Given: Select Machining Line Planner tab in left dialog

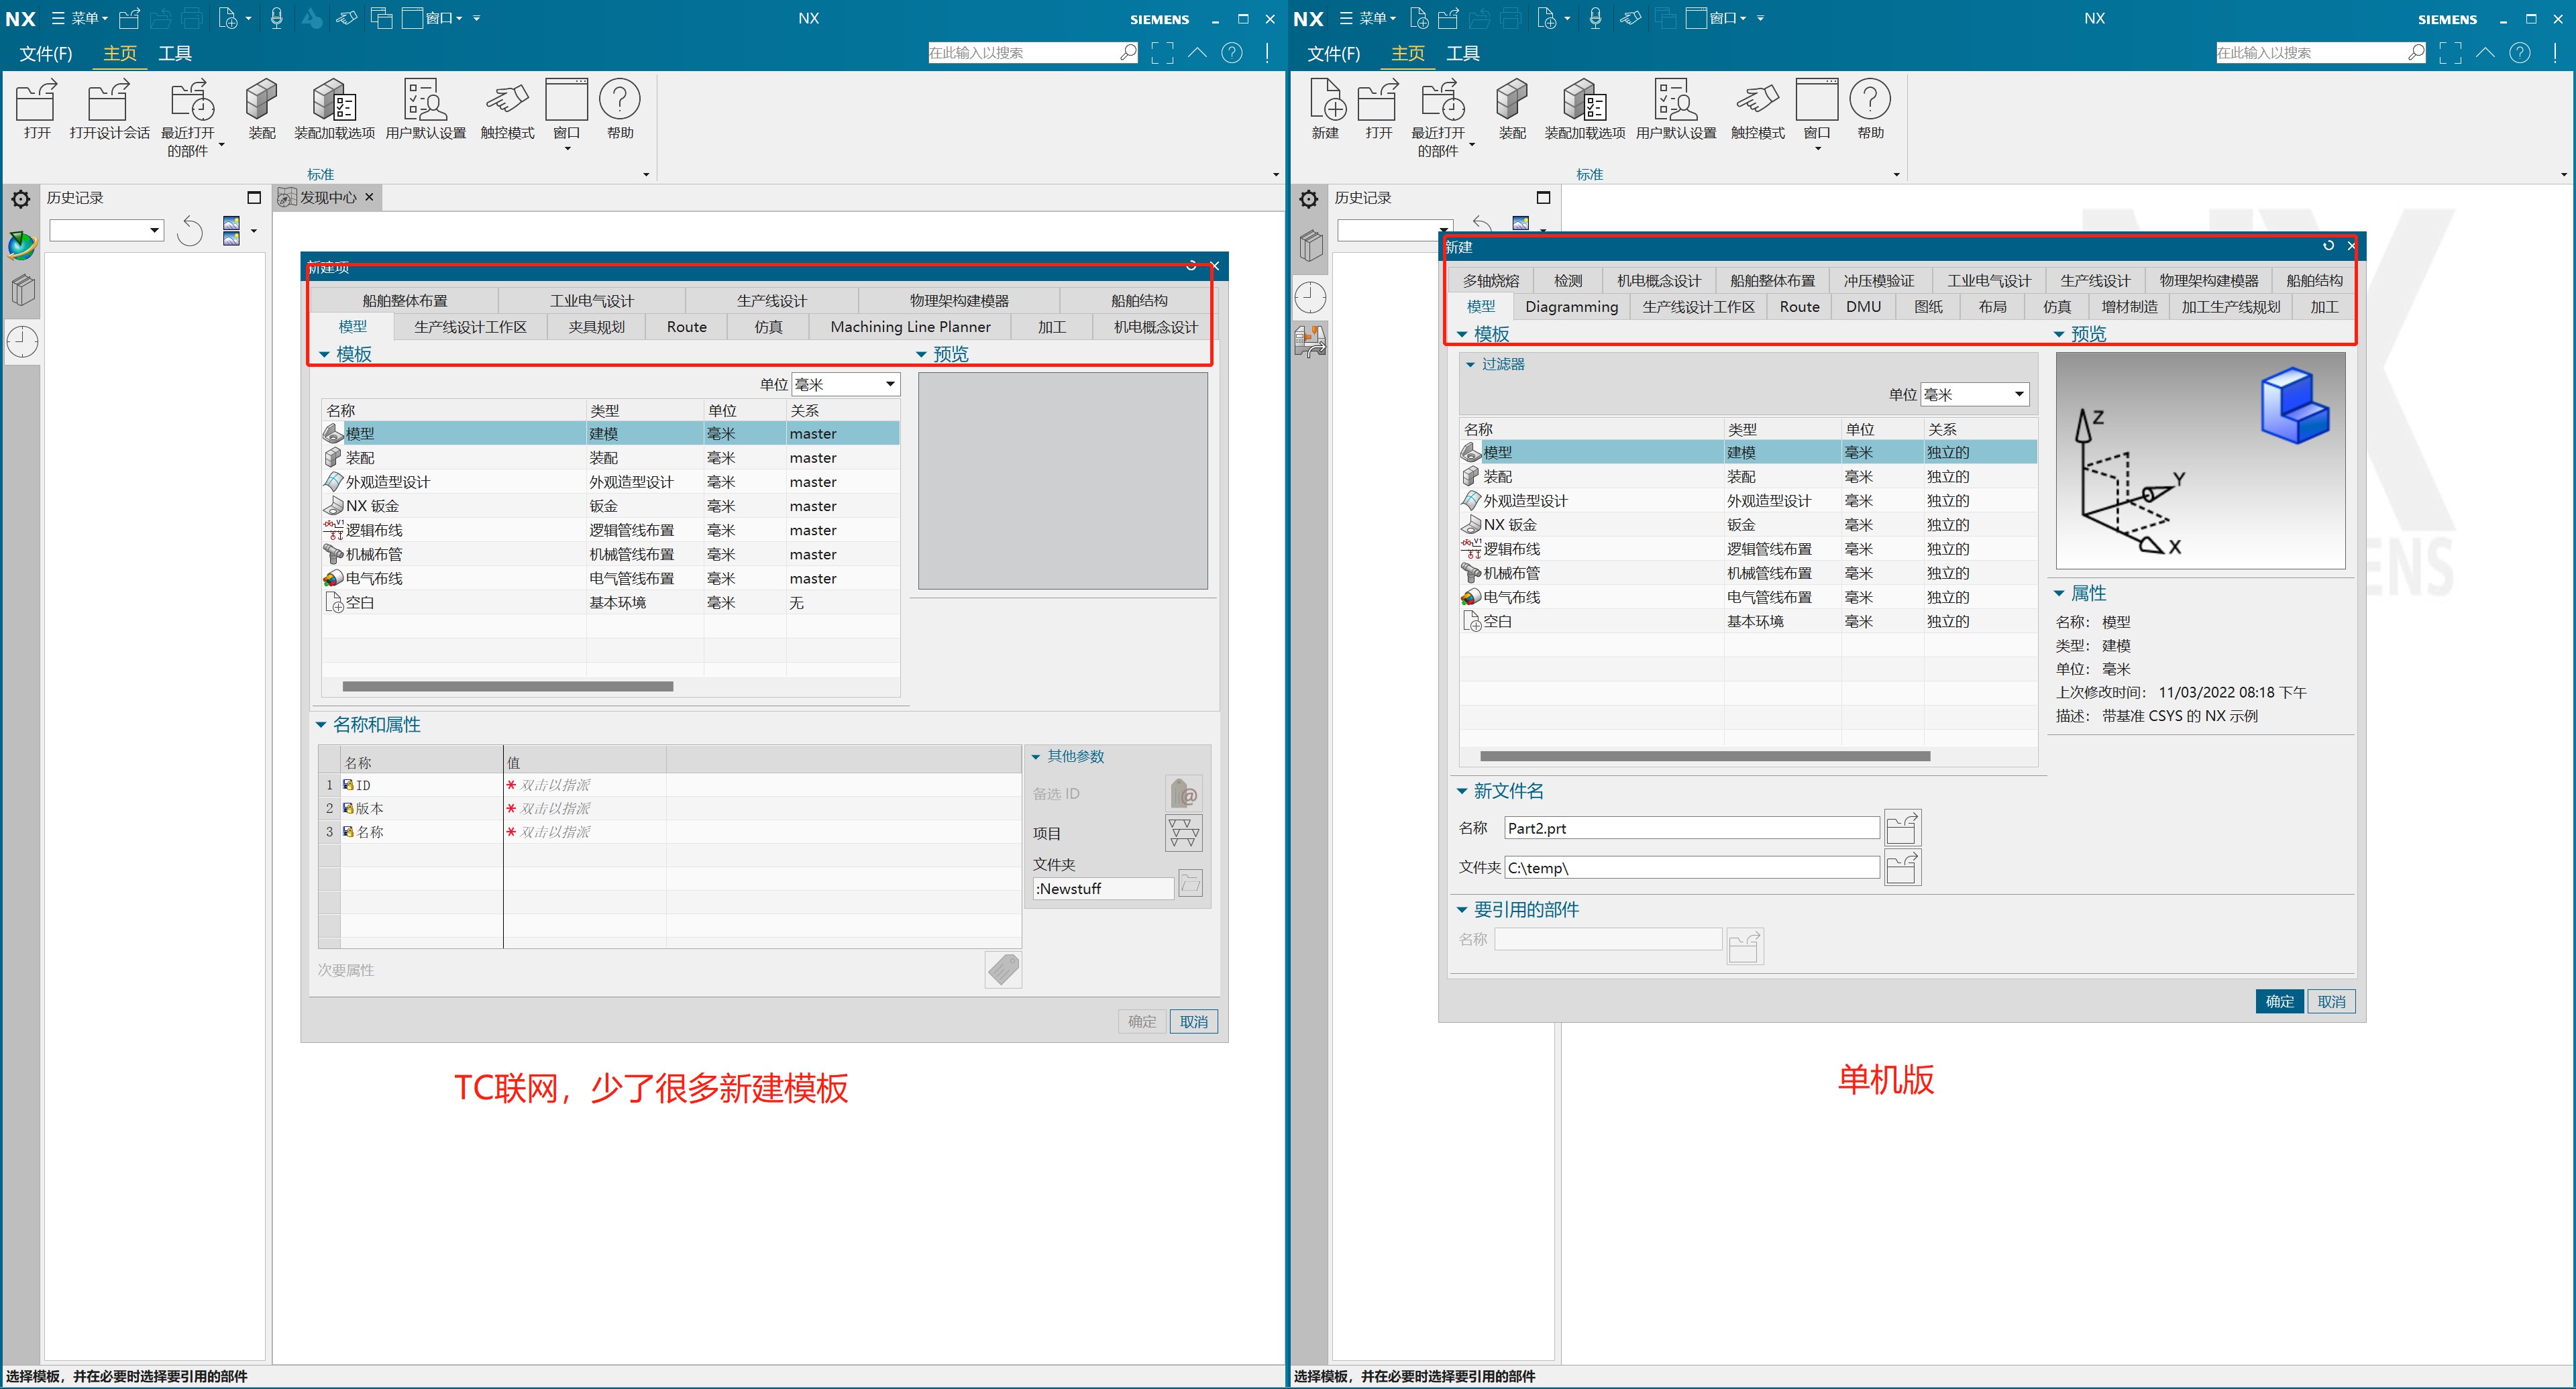Looking at the screenshot, I should point(910,327).
